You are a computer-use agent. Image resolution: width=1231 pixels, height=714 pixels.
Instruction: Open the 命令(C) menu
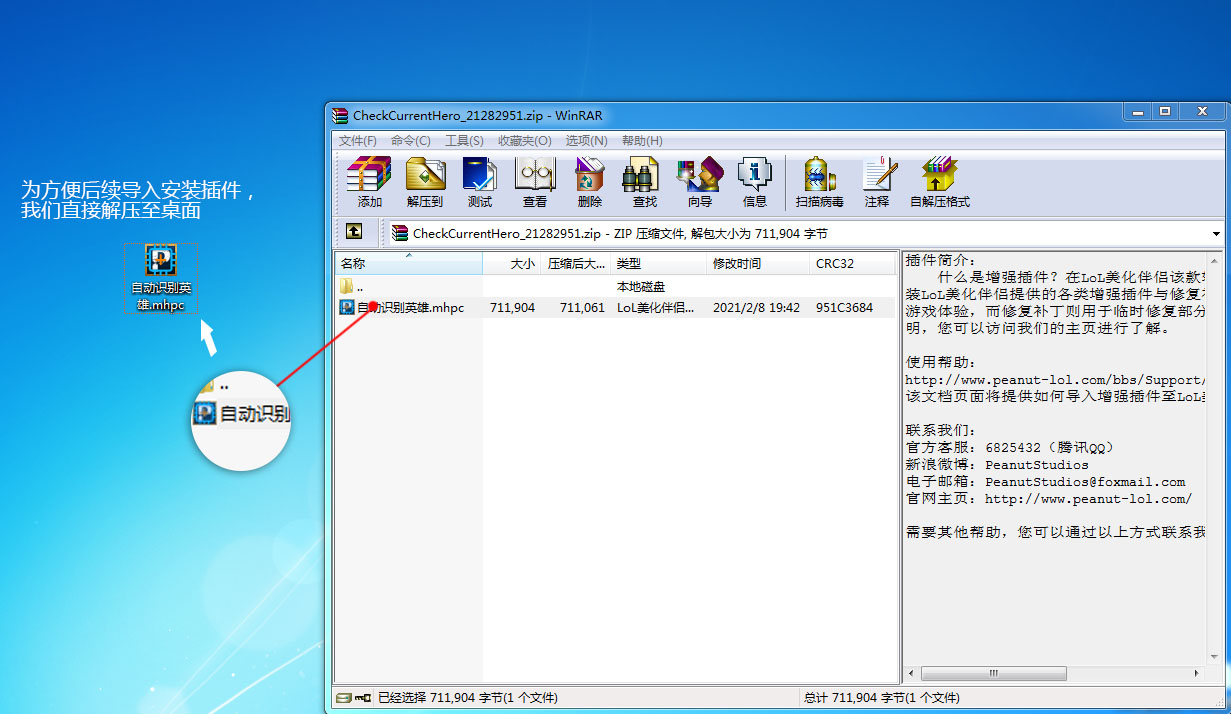(410, 141)
